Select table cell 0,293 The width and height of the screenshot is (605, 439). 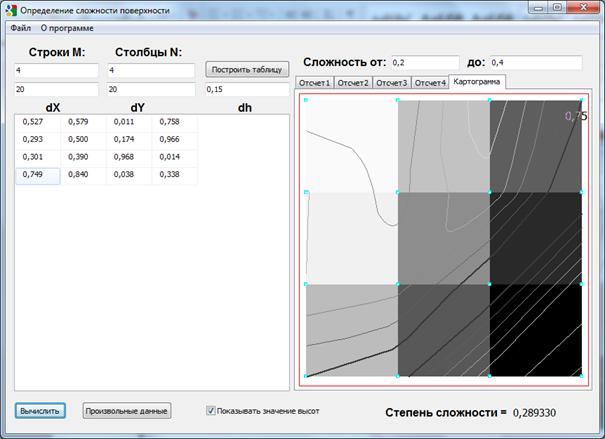click(37, 140)
